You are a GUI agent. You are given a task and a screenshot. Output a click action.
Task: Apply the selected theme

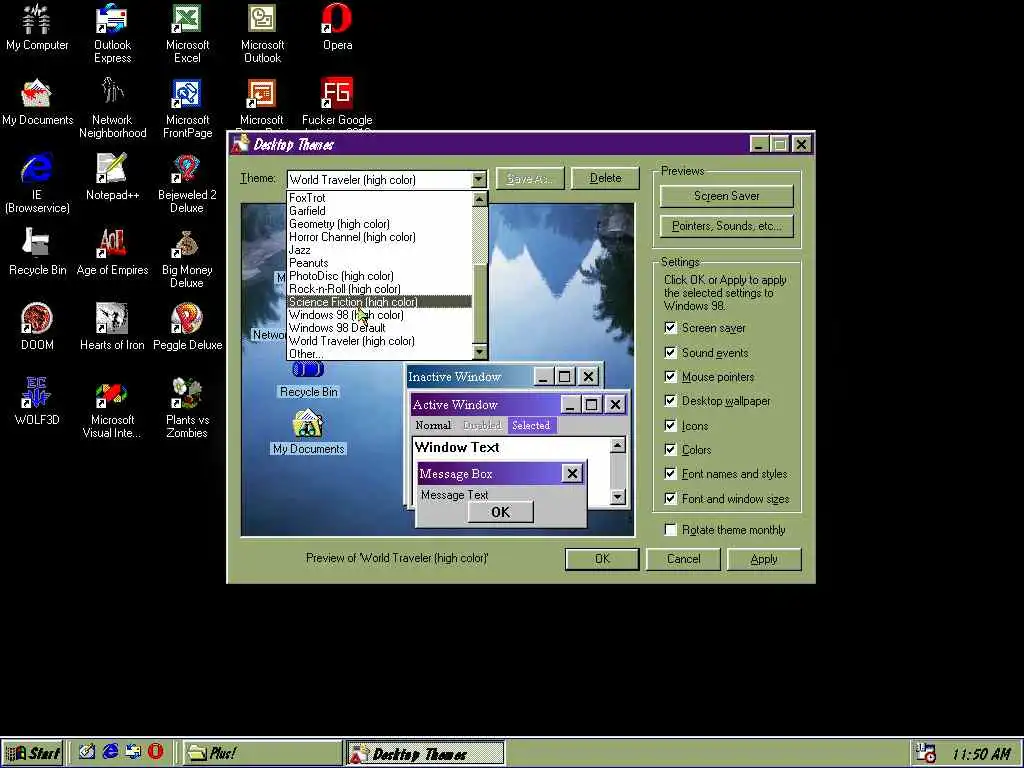763,559
